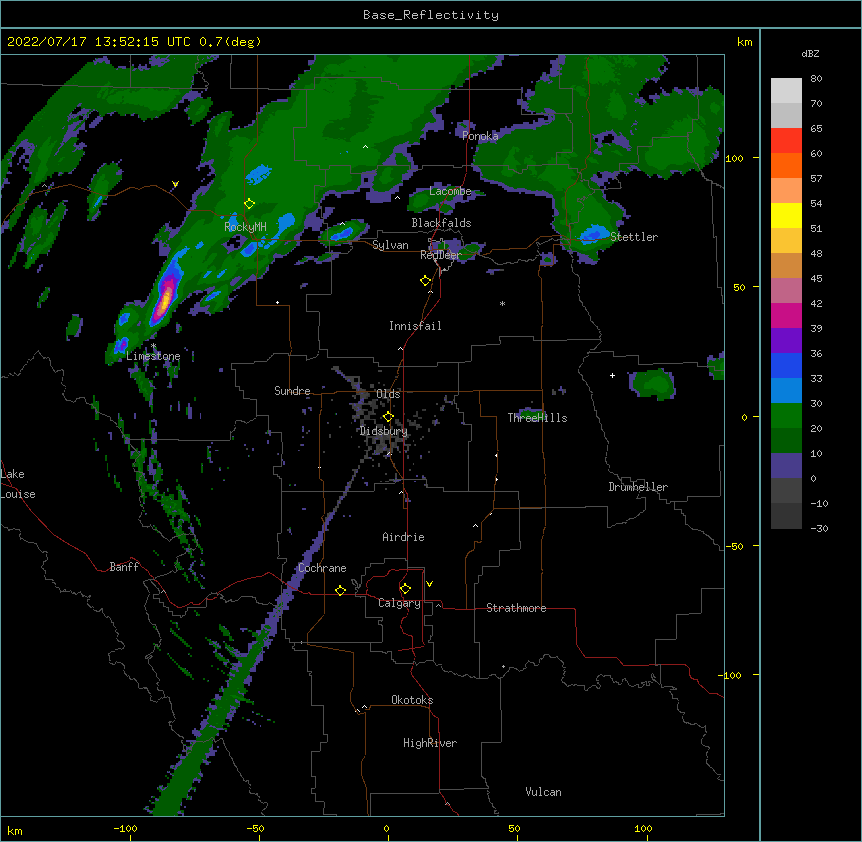Click the RedDeer label
Image resolution: width=862 pixels, height=842 pixels.
click(440, 255)
